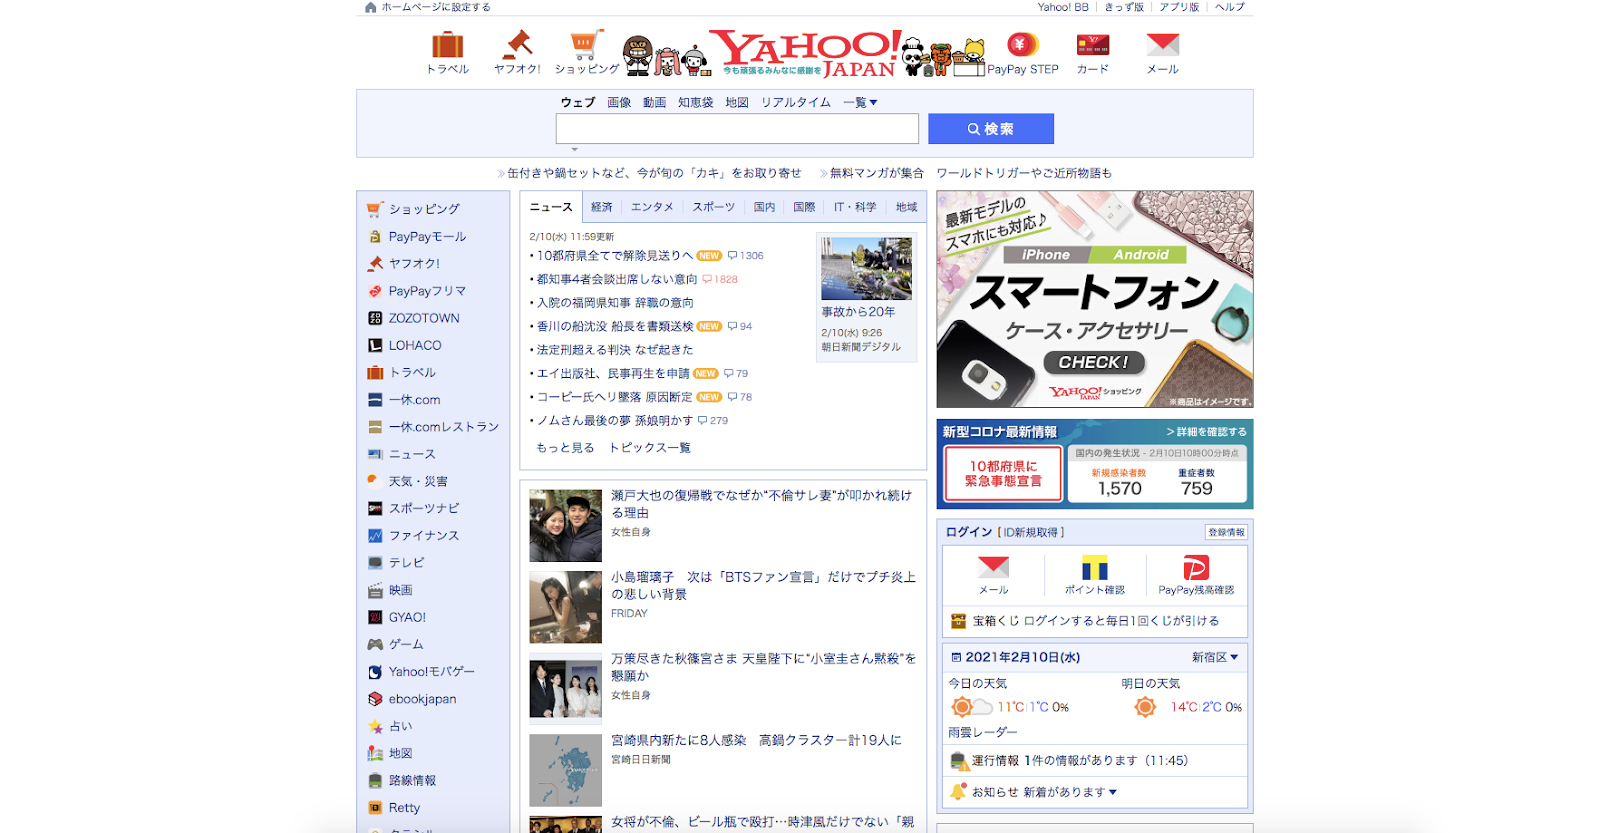Viewport: 1600px width, 833px height.
Task: Click the 宝箱くじ lottery row
Action: click(1096, 621)
